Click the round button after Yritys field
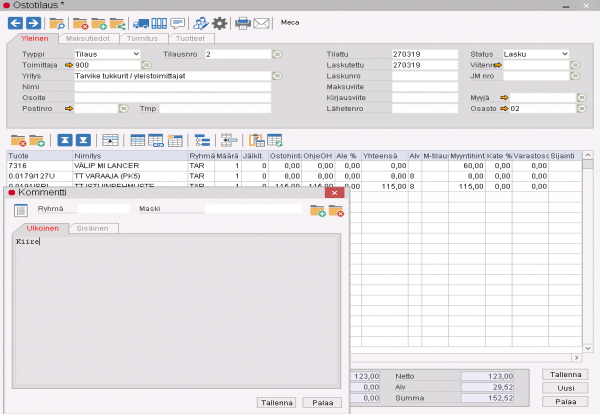 [277, 76]
